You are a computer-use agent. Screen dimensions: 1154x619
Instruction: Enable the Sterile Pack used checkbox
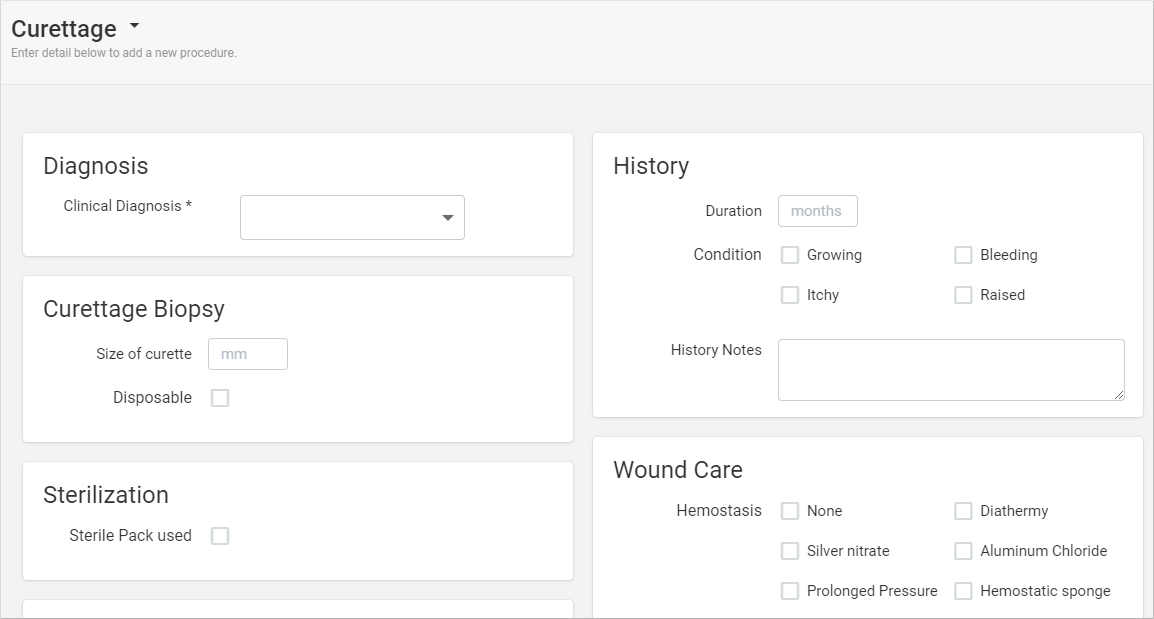pyautogui.click(x=220, y=536)
